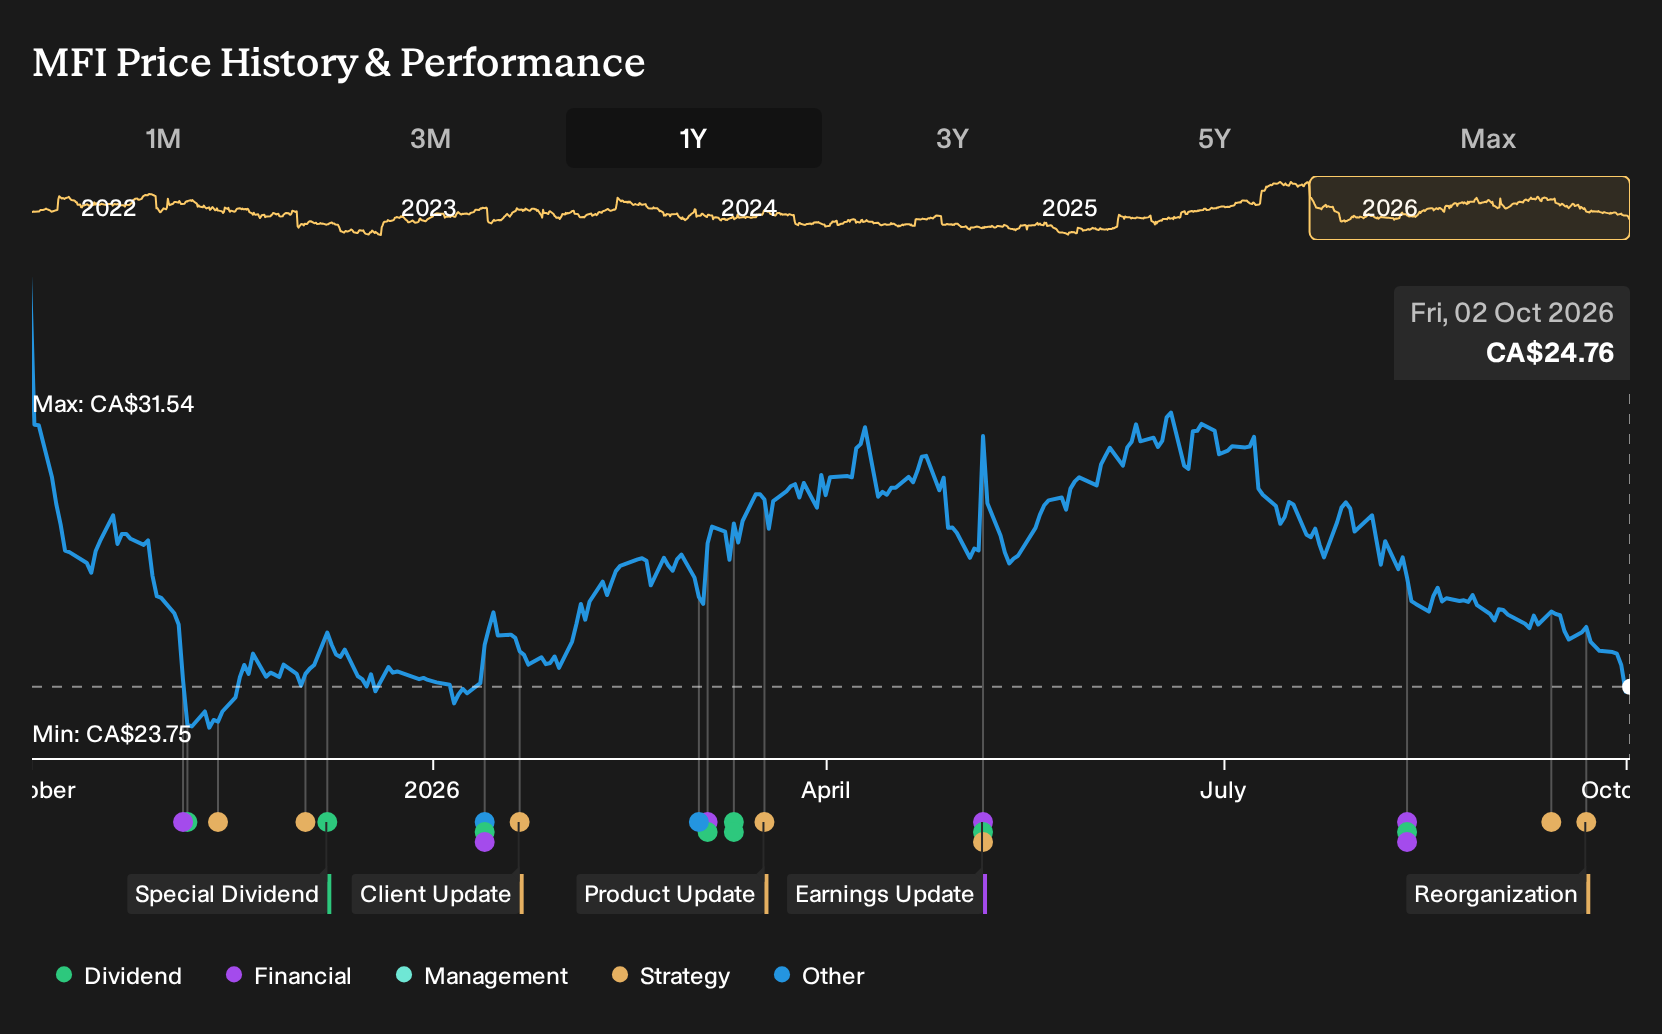
Task: Click the 2023 label in overview strip
Action: pyautogui.click(x=428, y=208)
